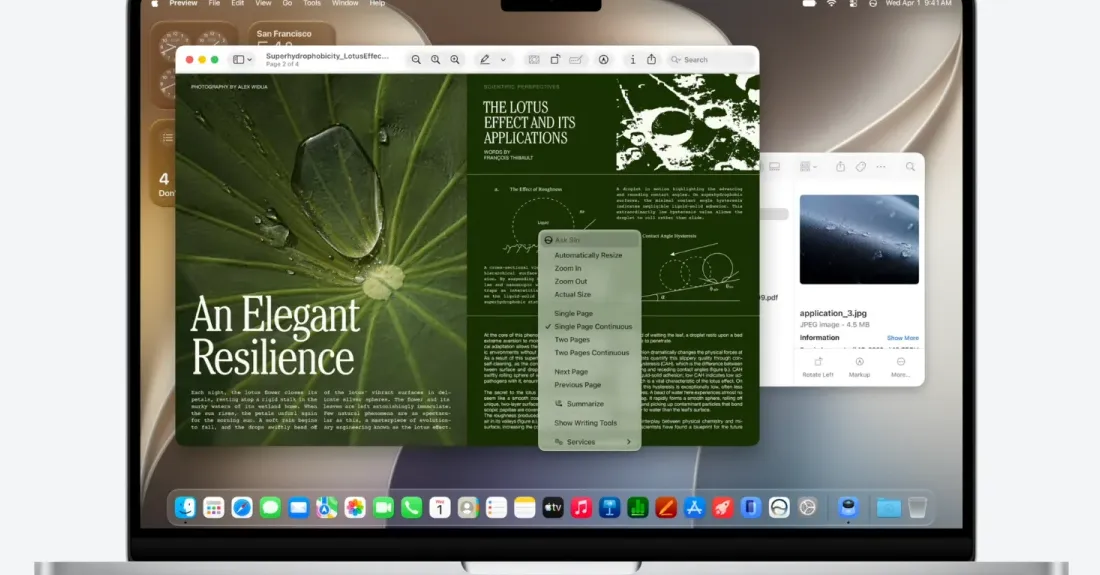Open Mail from the Dock
Viewport: 1100px width, 575px height.
coord(298,507)
